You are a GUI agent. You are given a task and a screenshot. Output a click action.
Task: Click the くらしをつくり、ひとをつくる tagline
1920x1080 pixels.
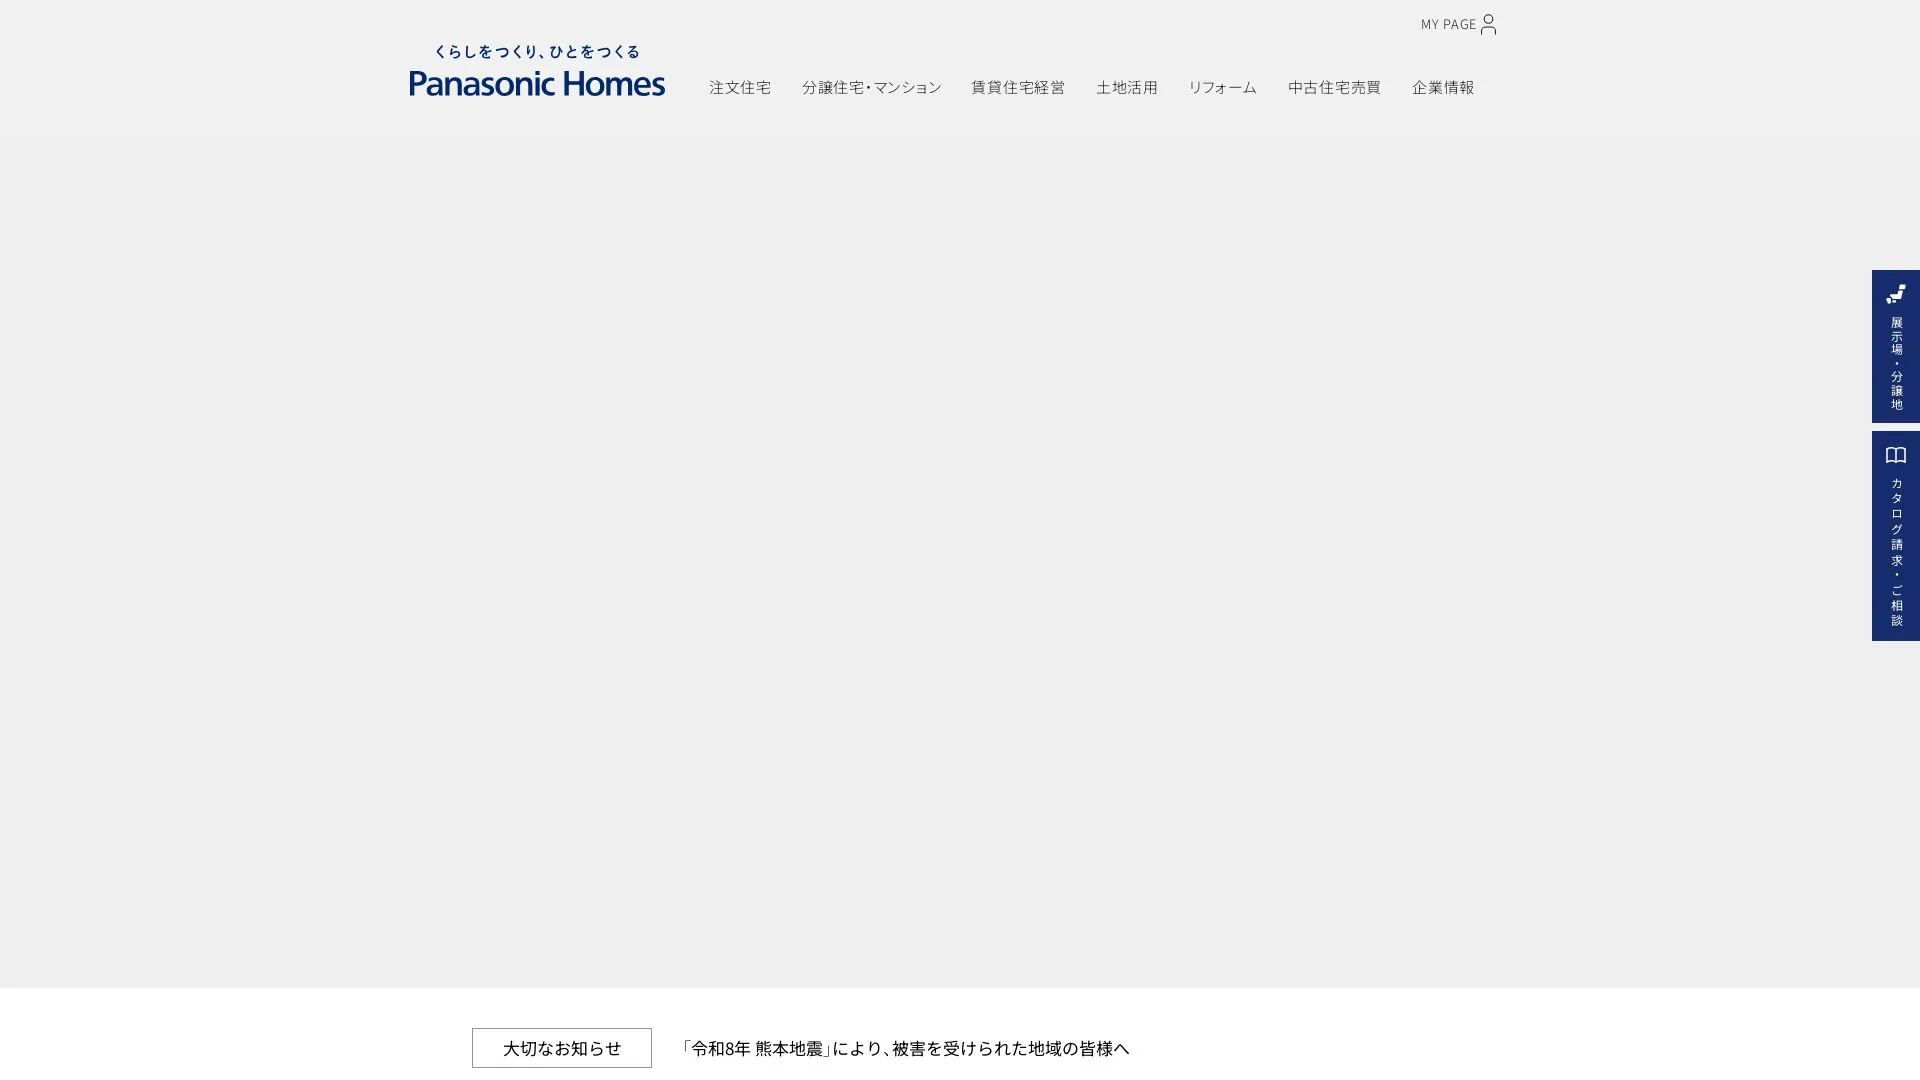pos(537,52)
